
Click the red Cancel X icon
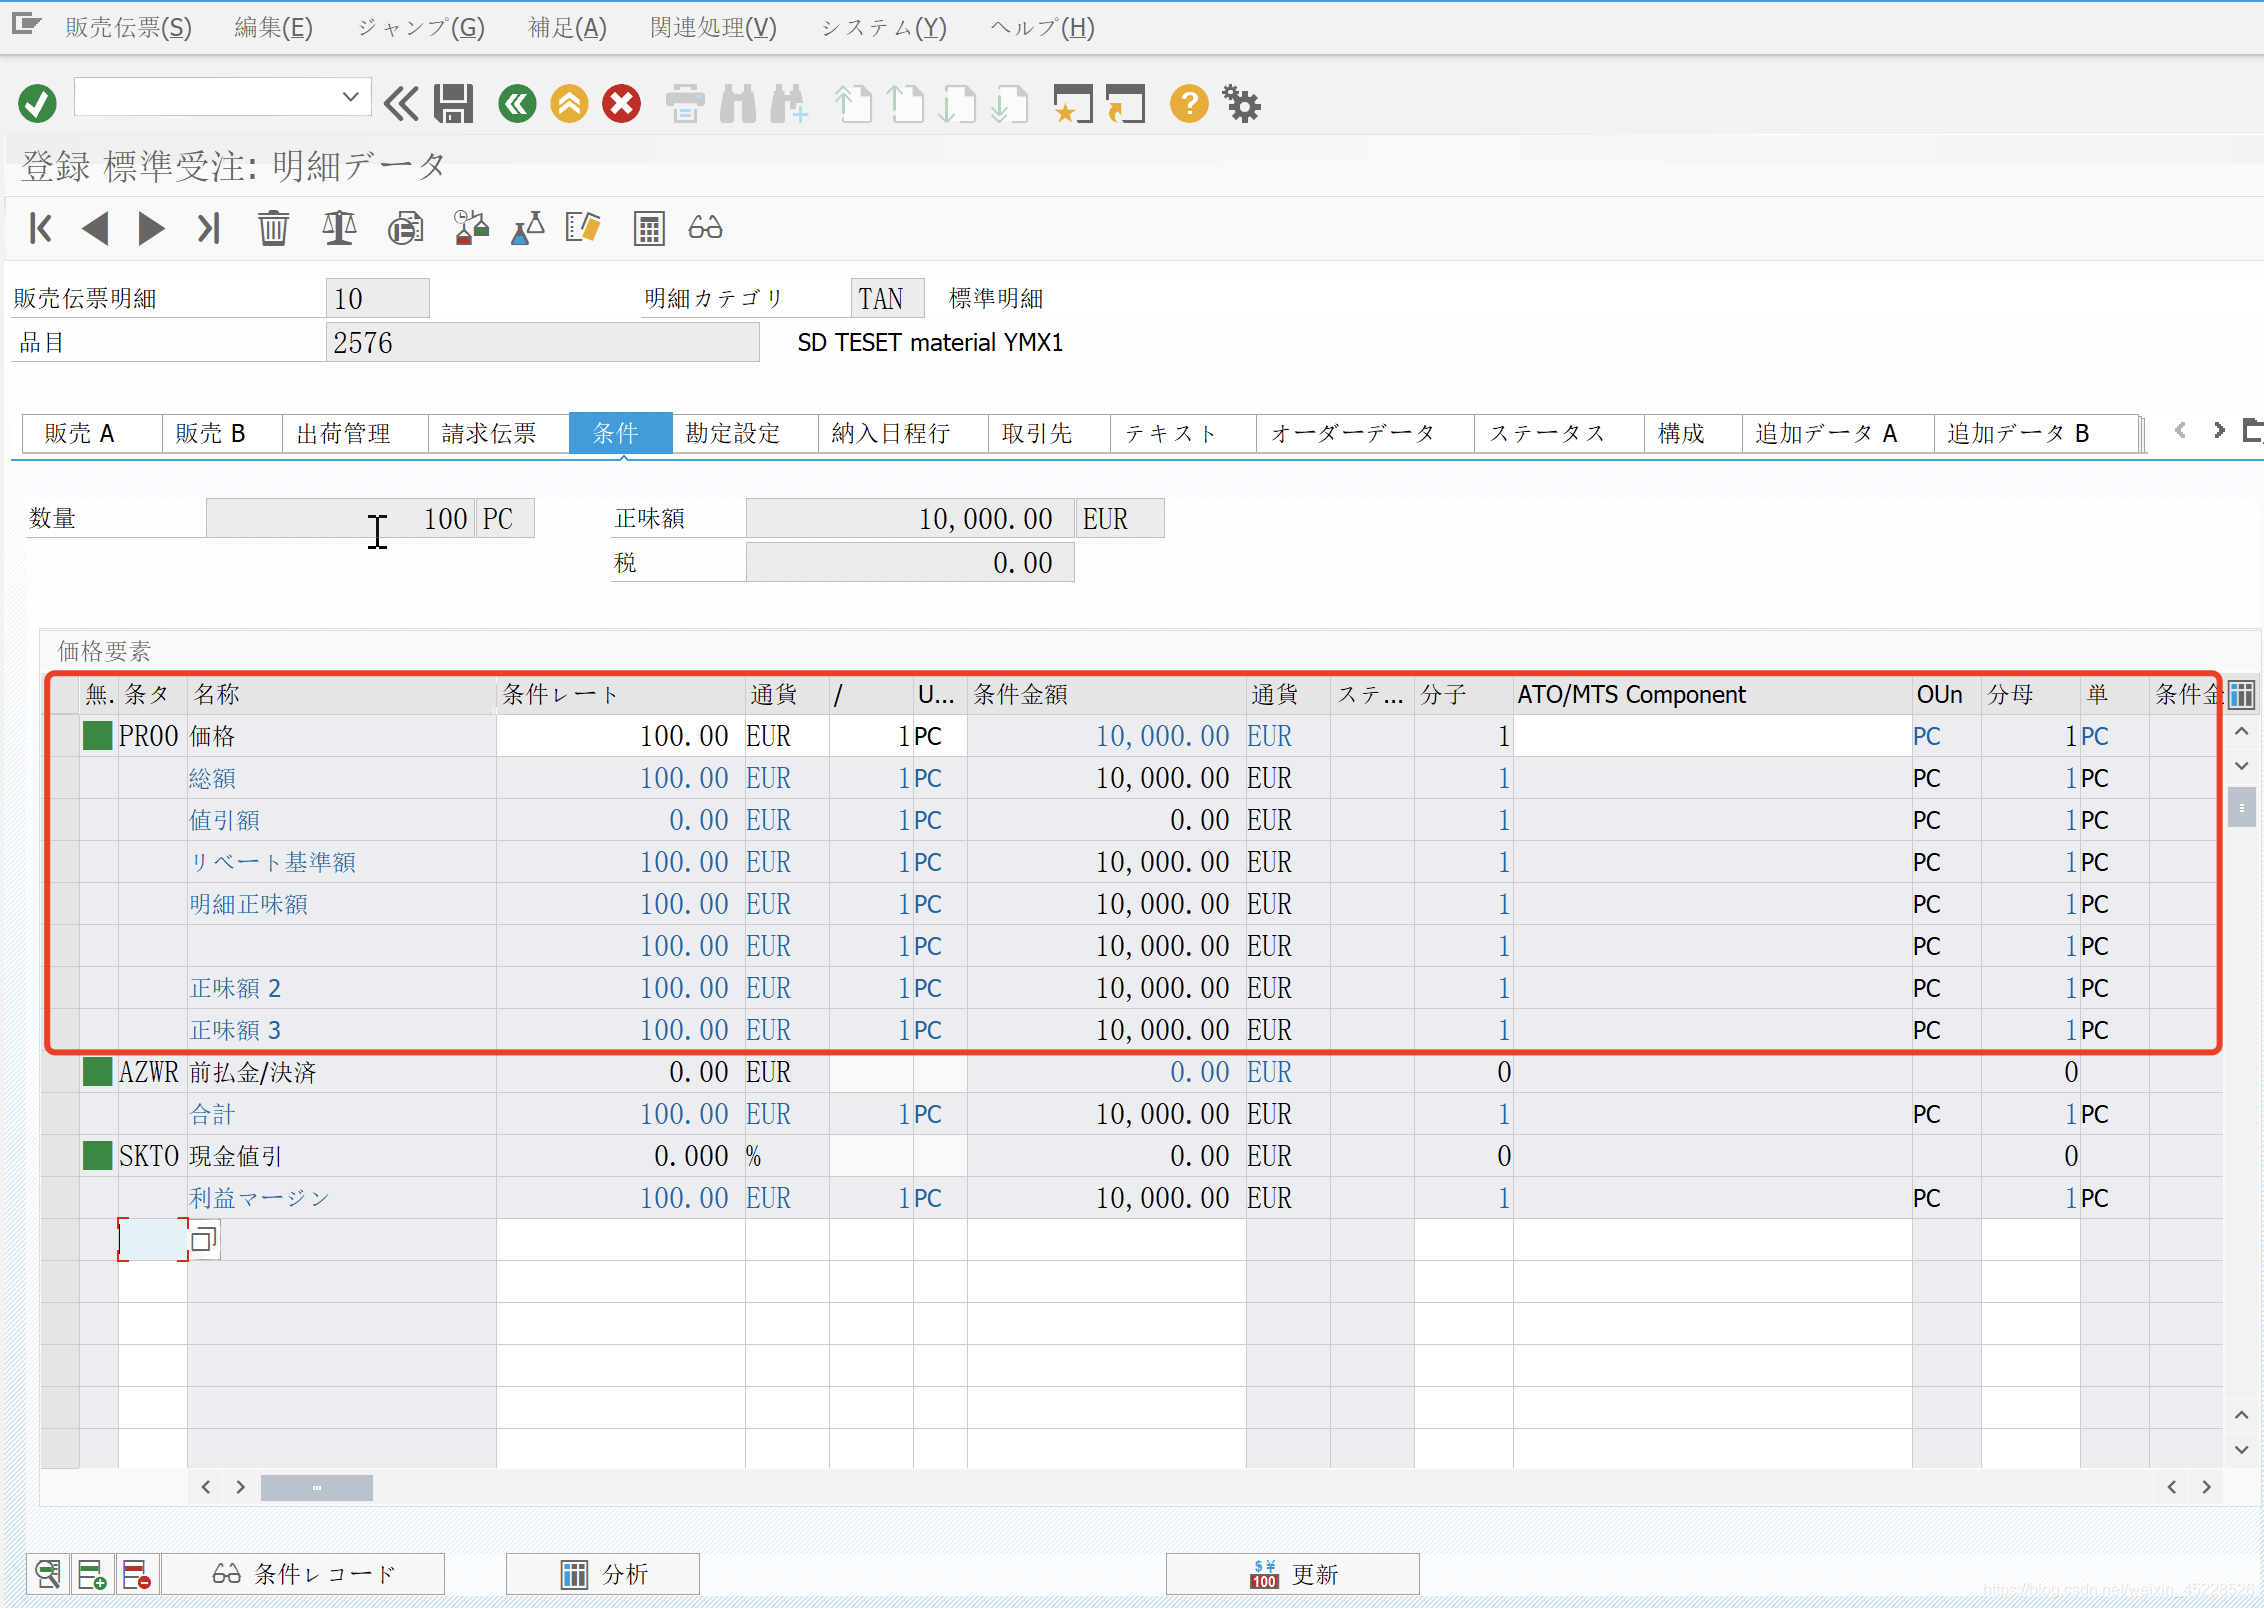click(x=621, y=103)
